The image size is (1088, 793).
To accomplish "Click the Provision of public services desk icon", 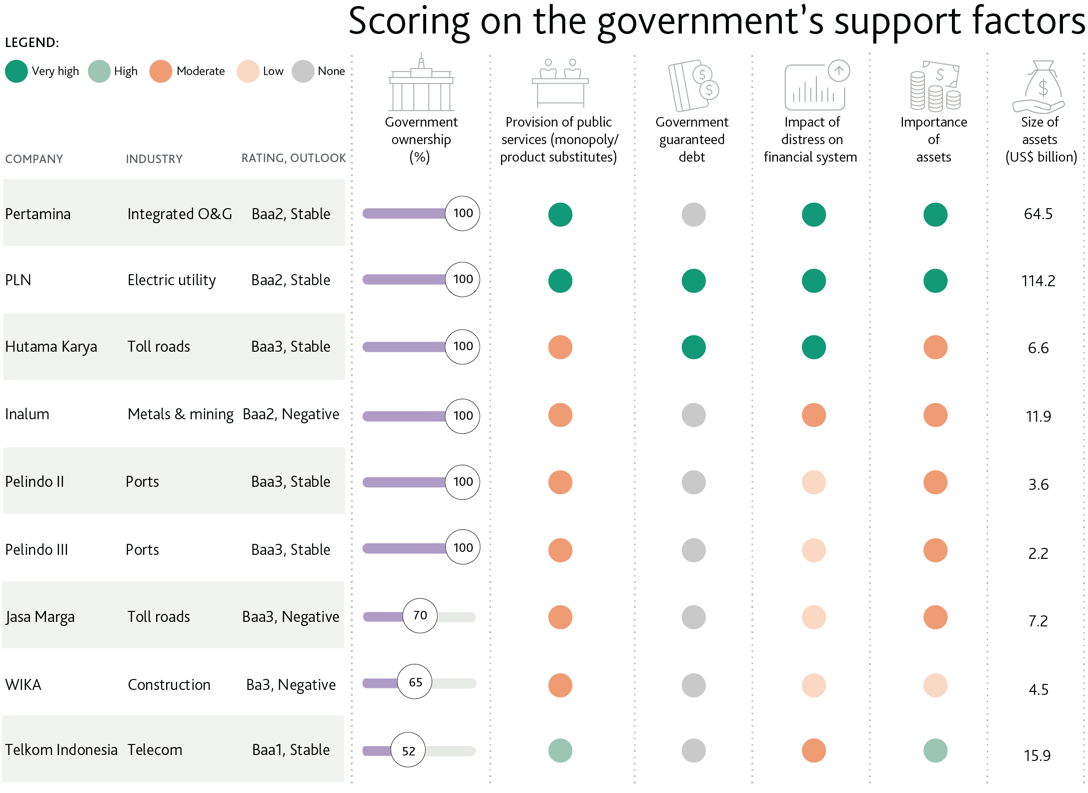I will pyautogui.click(x=560, y=84).
